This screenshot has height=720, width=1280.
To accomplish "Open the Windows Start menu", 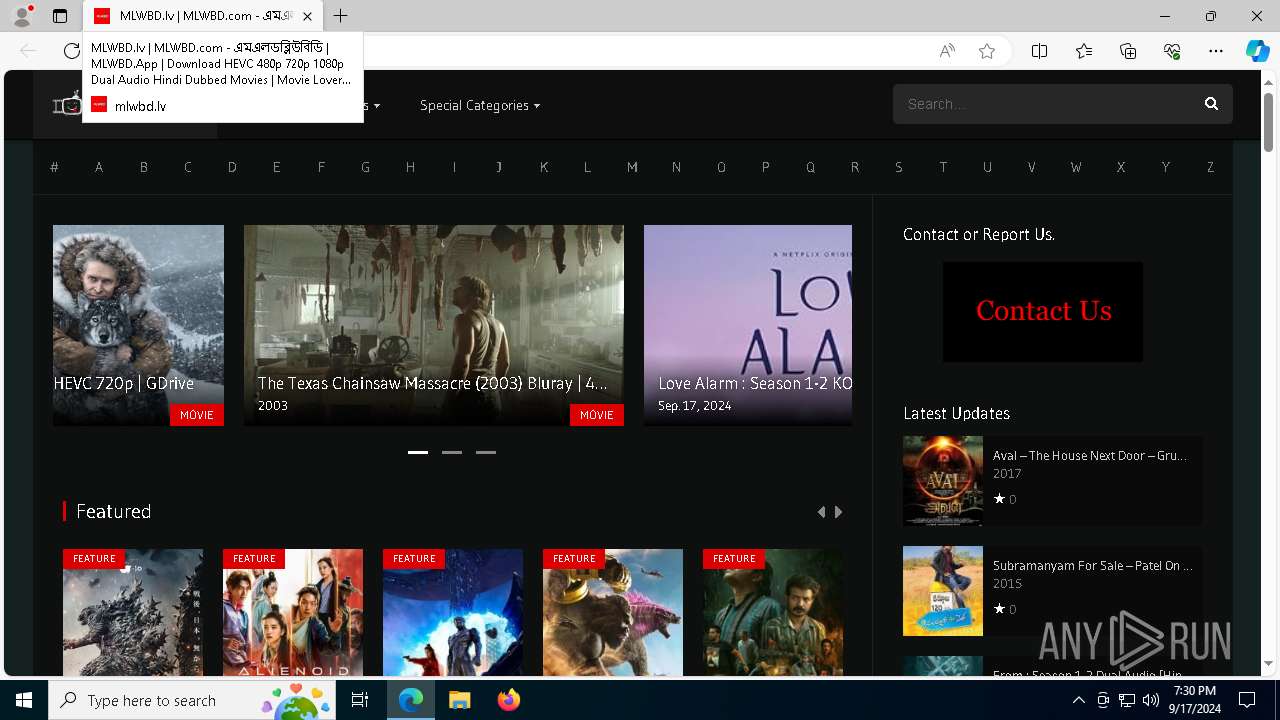I will pos(24,700).
